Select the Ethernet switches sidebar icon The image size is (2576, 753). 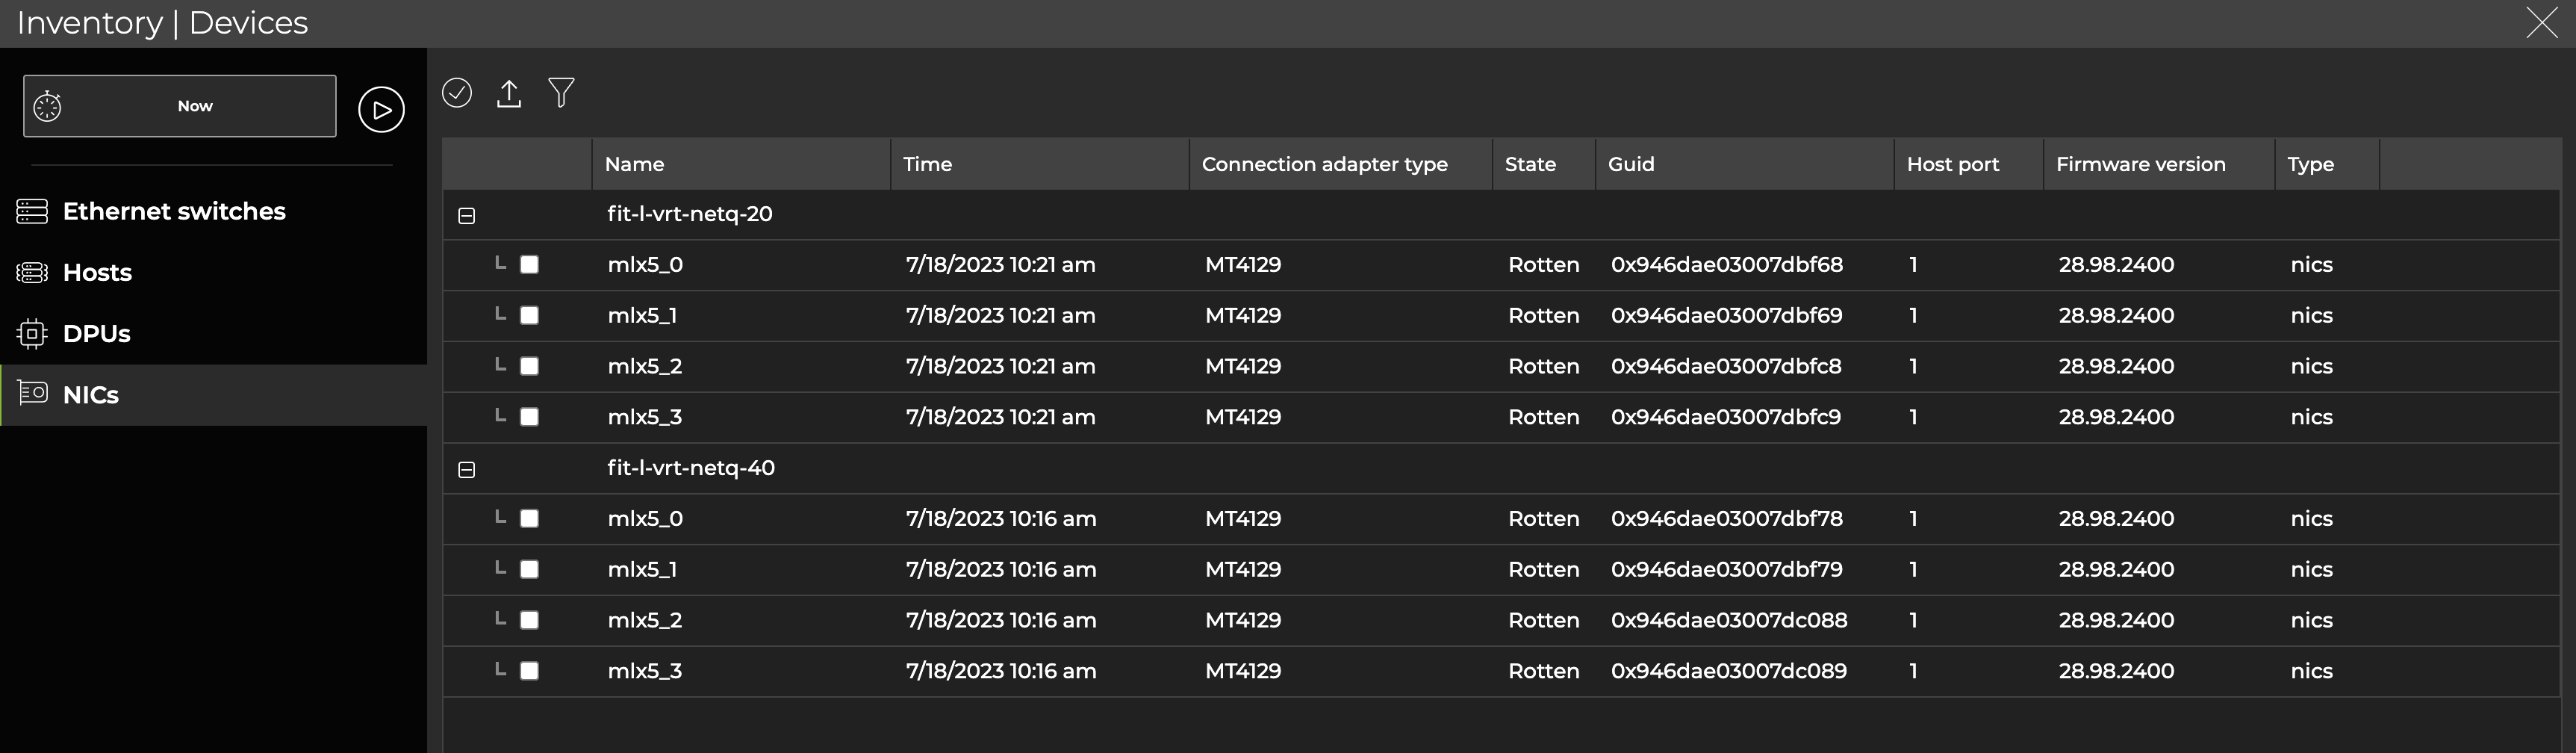32,211
